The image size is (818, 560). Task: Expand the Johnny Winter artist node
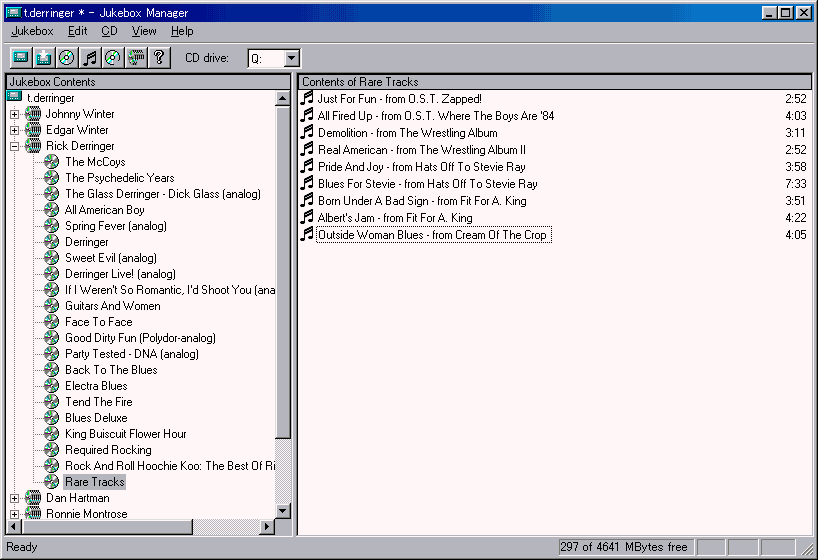tap(14, 114)
